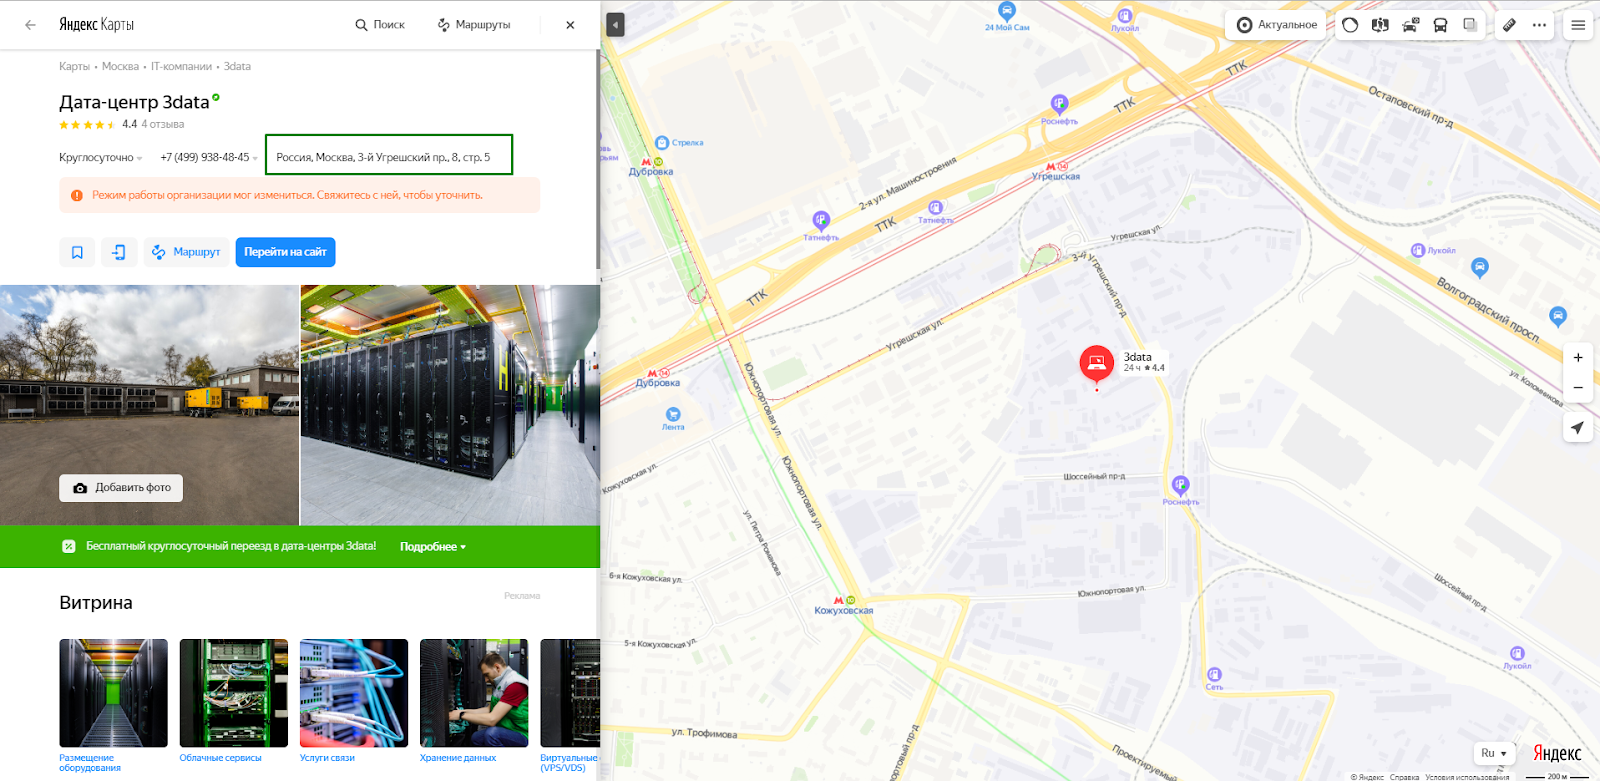Viewport: 1600px width, 781px height.
Task: Click Перейти на сайт button
Action: pos(285,252)
